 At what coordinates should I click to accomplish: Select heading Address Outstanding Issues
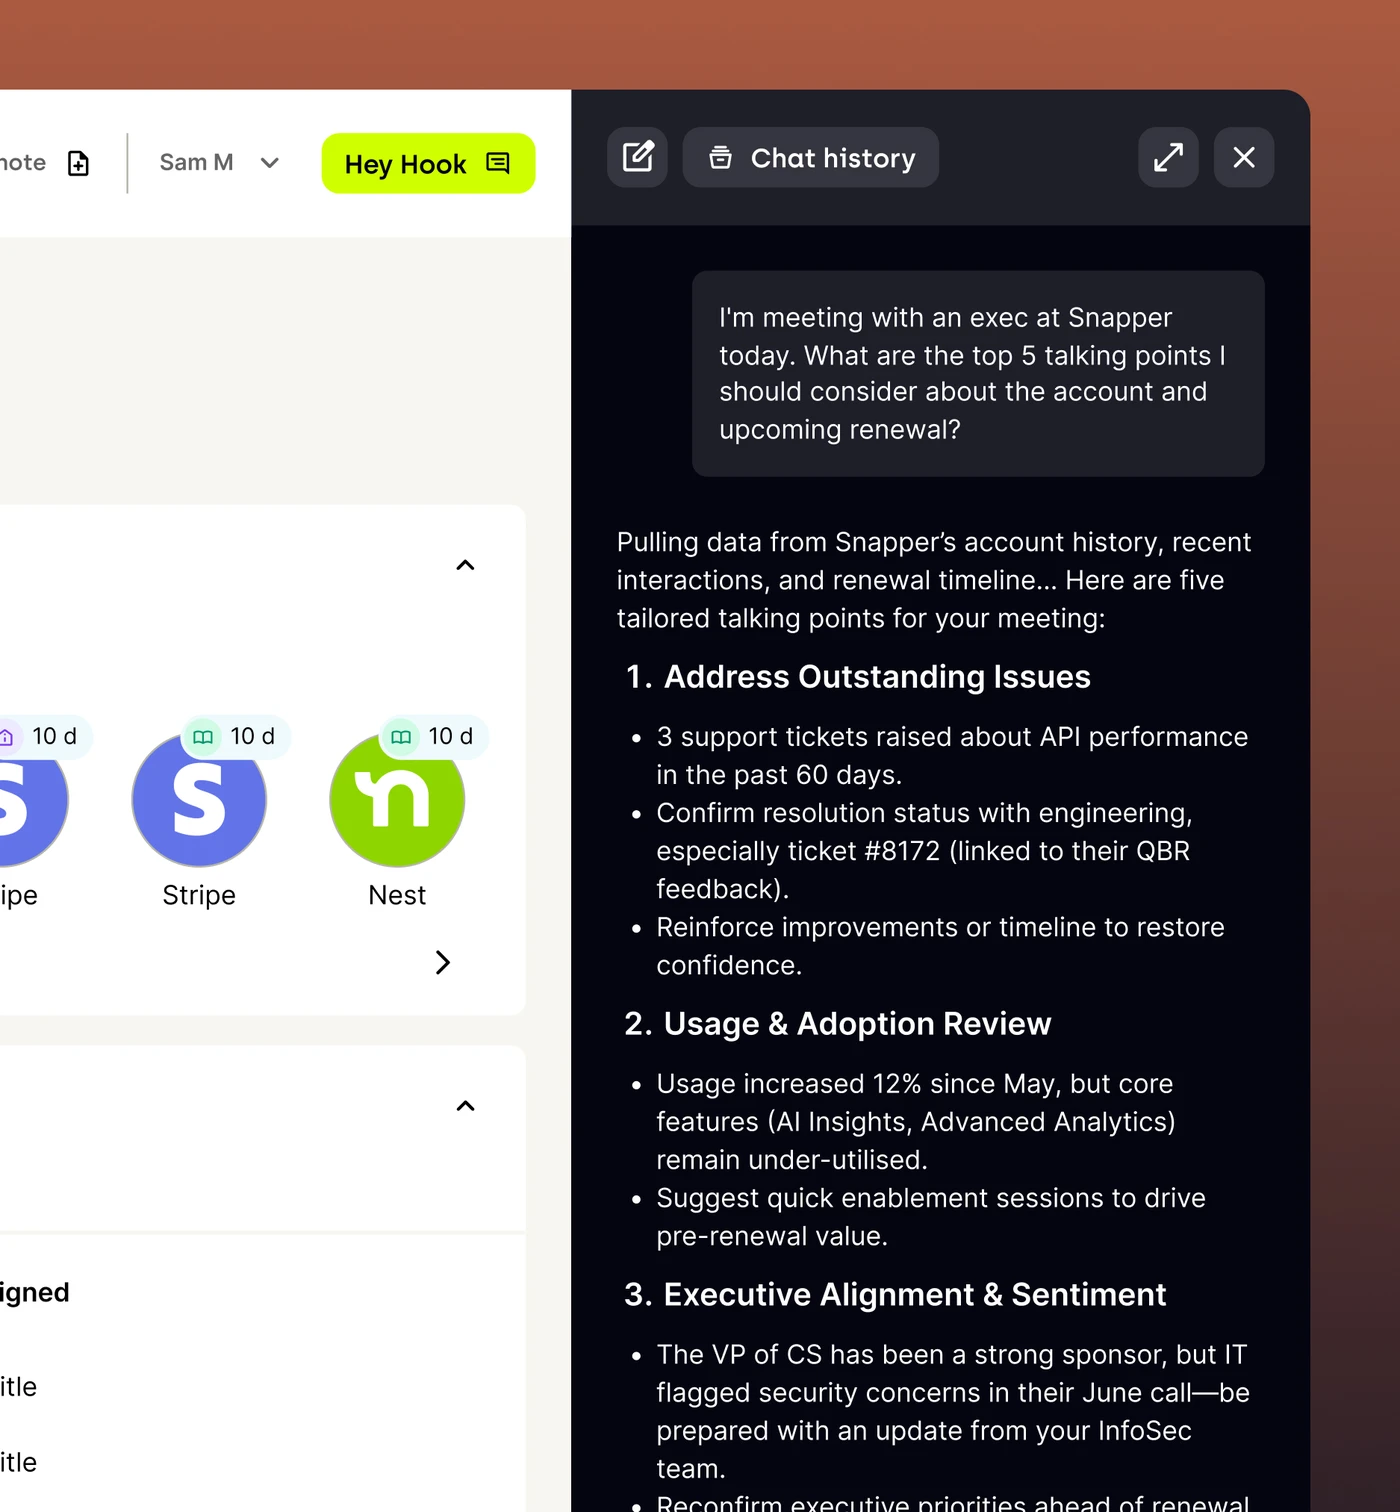pos(877,677)
